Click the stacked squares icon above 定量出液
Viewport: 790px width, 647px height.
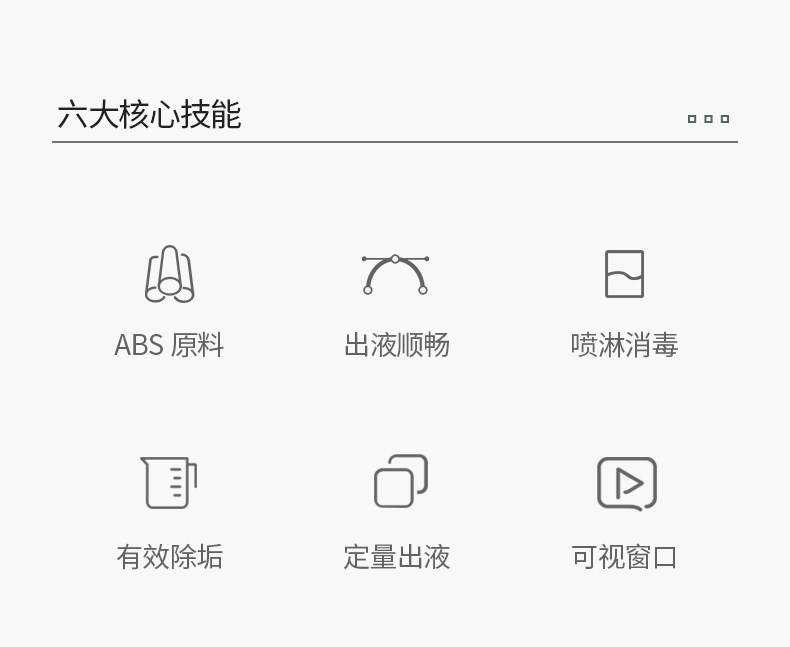point(401,481)
